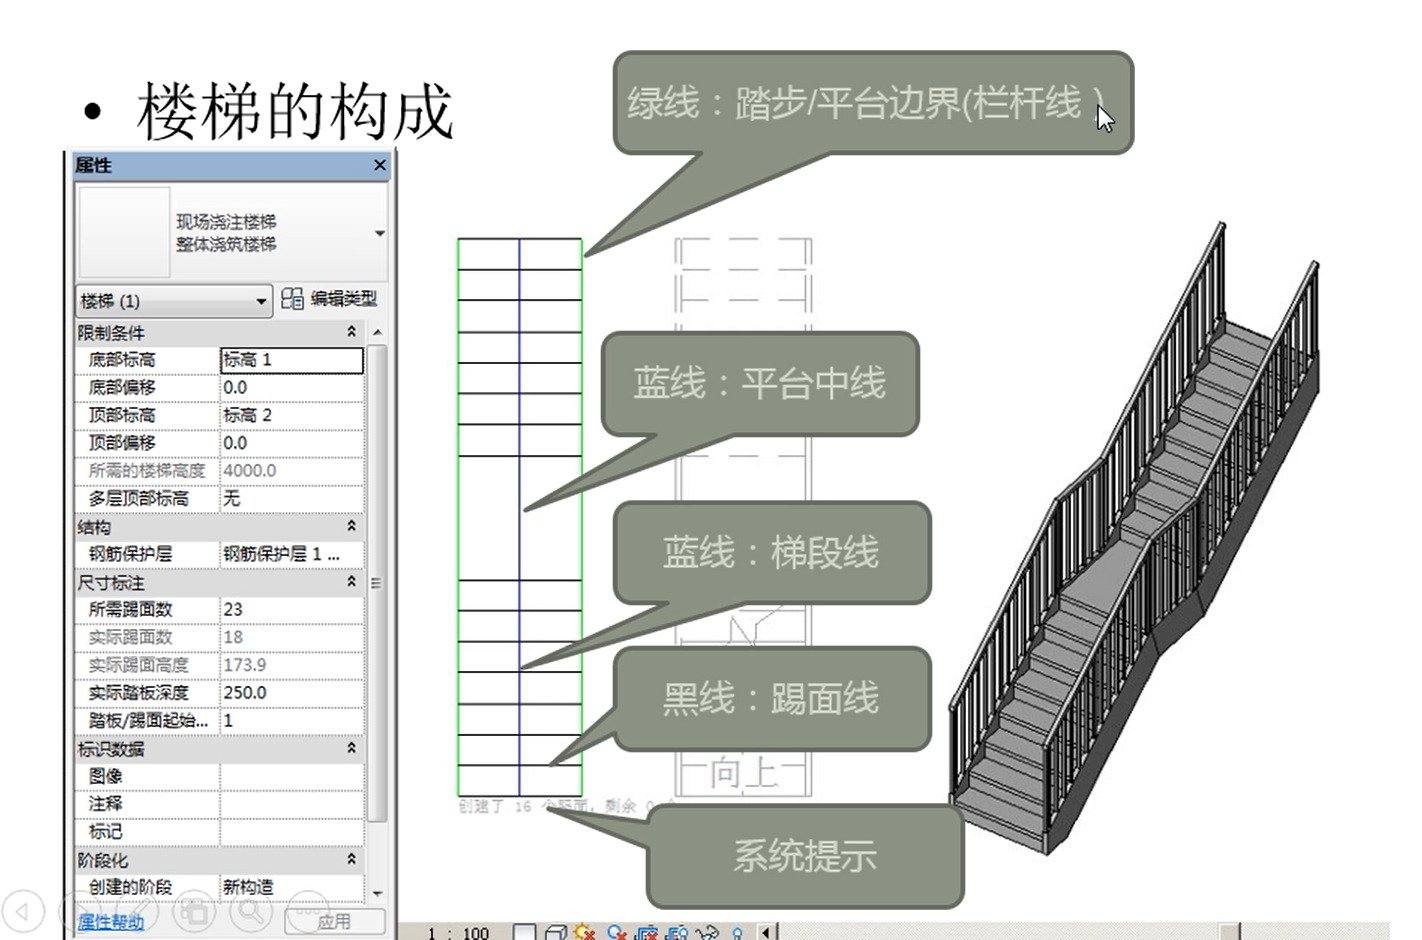Click the 应用 apply button

pos(335,921)
